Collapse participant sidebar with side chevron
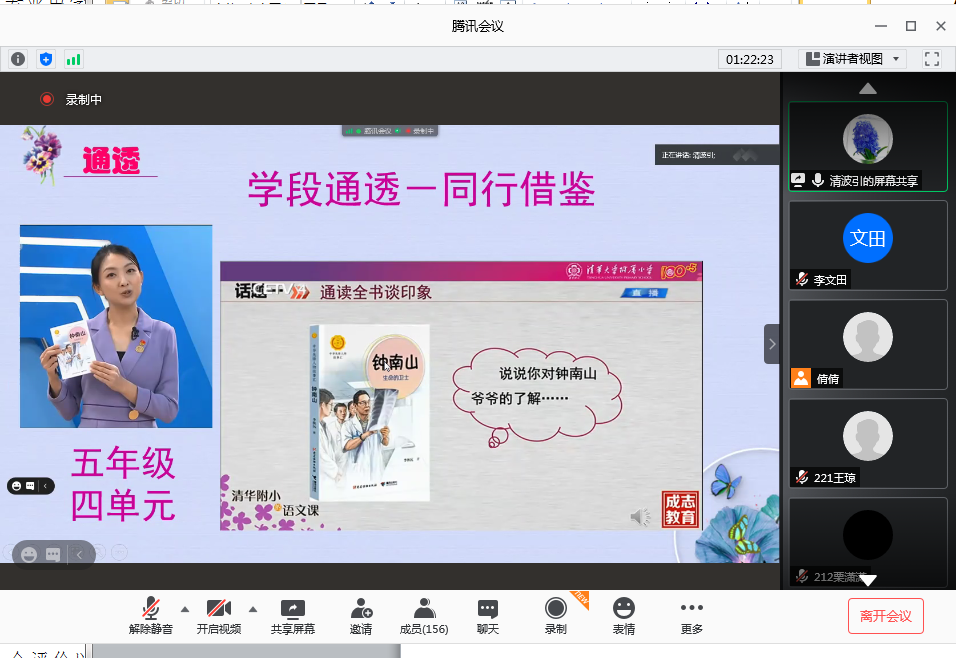 pyautogui.click(x=772, y=344)
